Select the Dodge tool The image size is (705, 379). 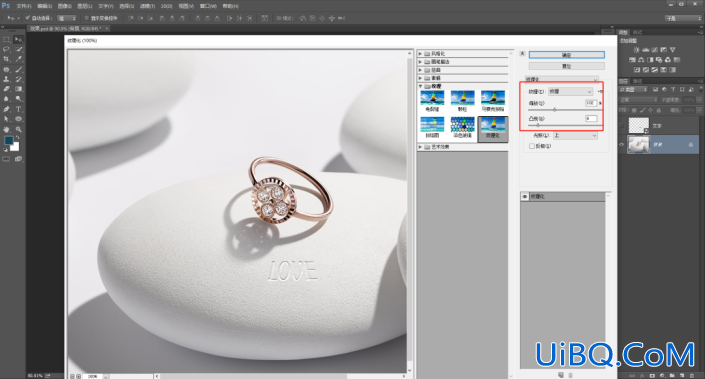click(18, 99)
